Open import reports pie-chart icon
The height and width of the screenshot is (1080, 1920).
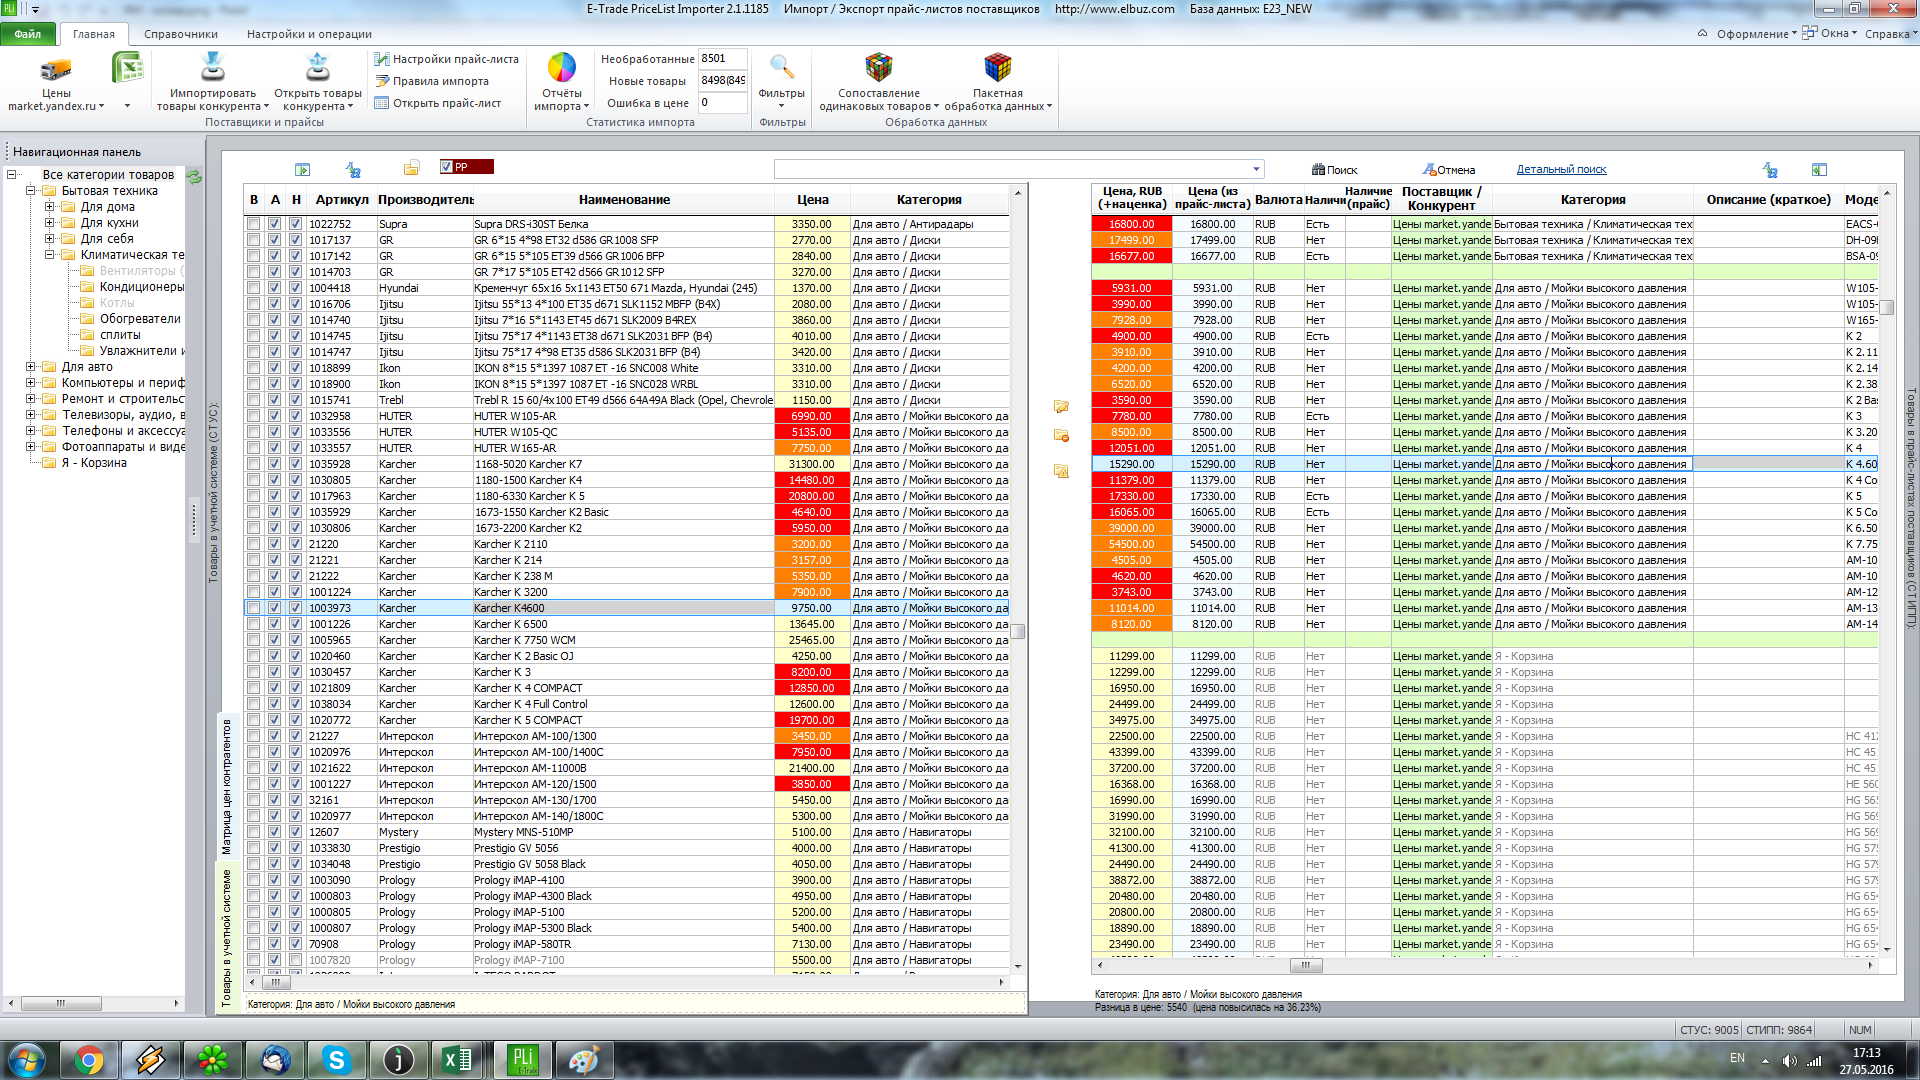click(x=562, y=68)
